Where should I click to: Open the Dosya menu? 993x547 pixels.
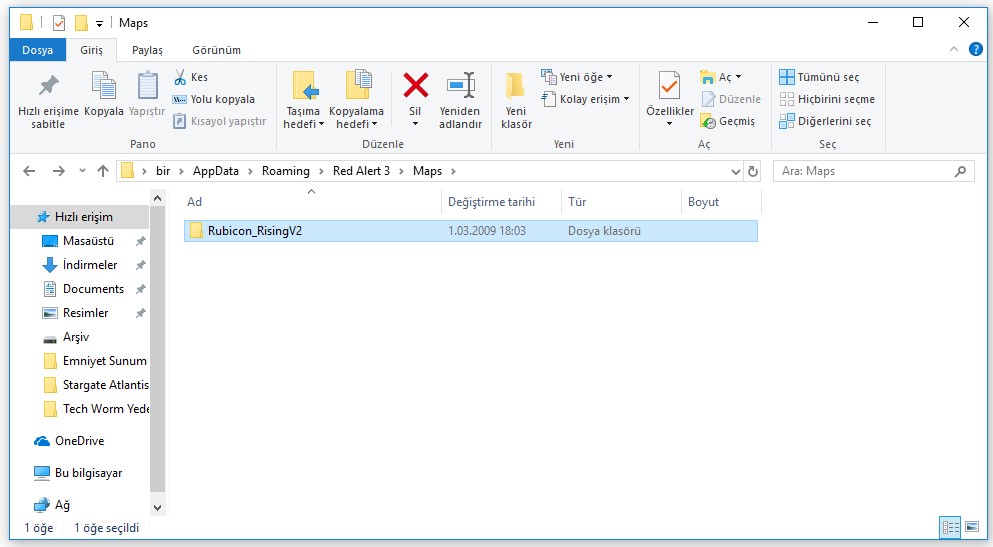click(x=37, y=50)
